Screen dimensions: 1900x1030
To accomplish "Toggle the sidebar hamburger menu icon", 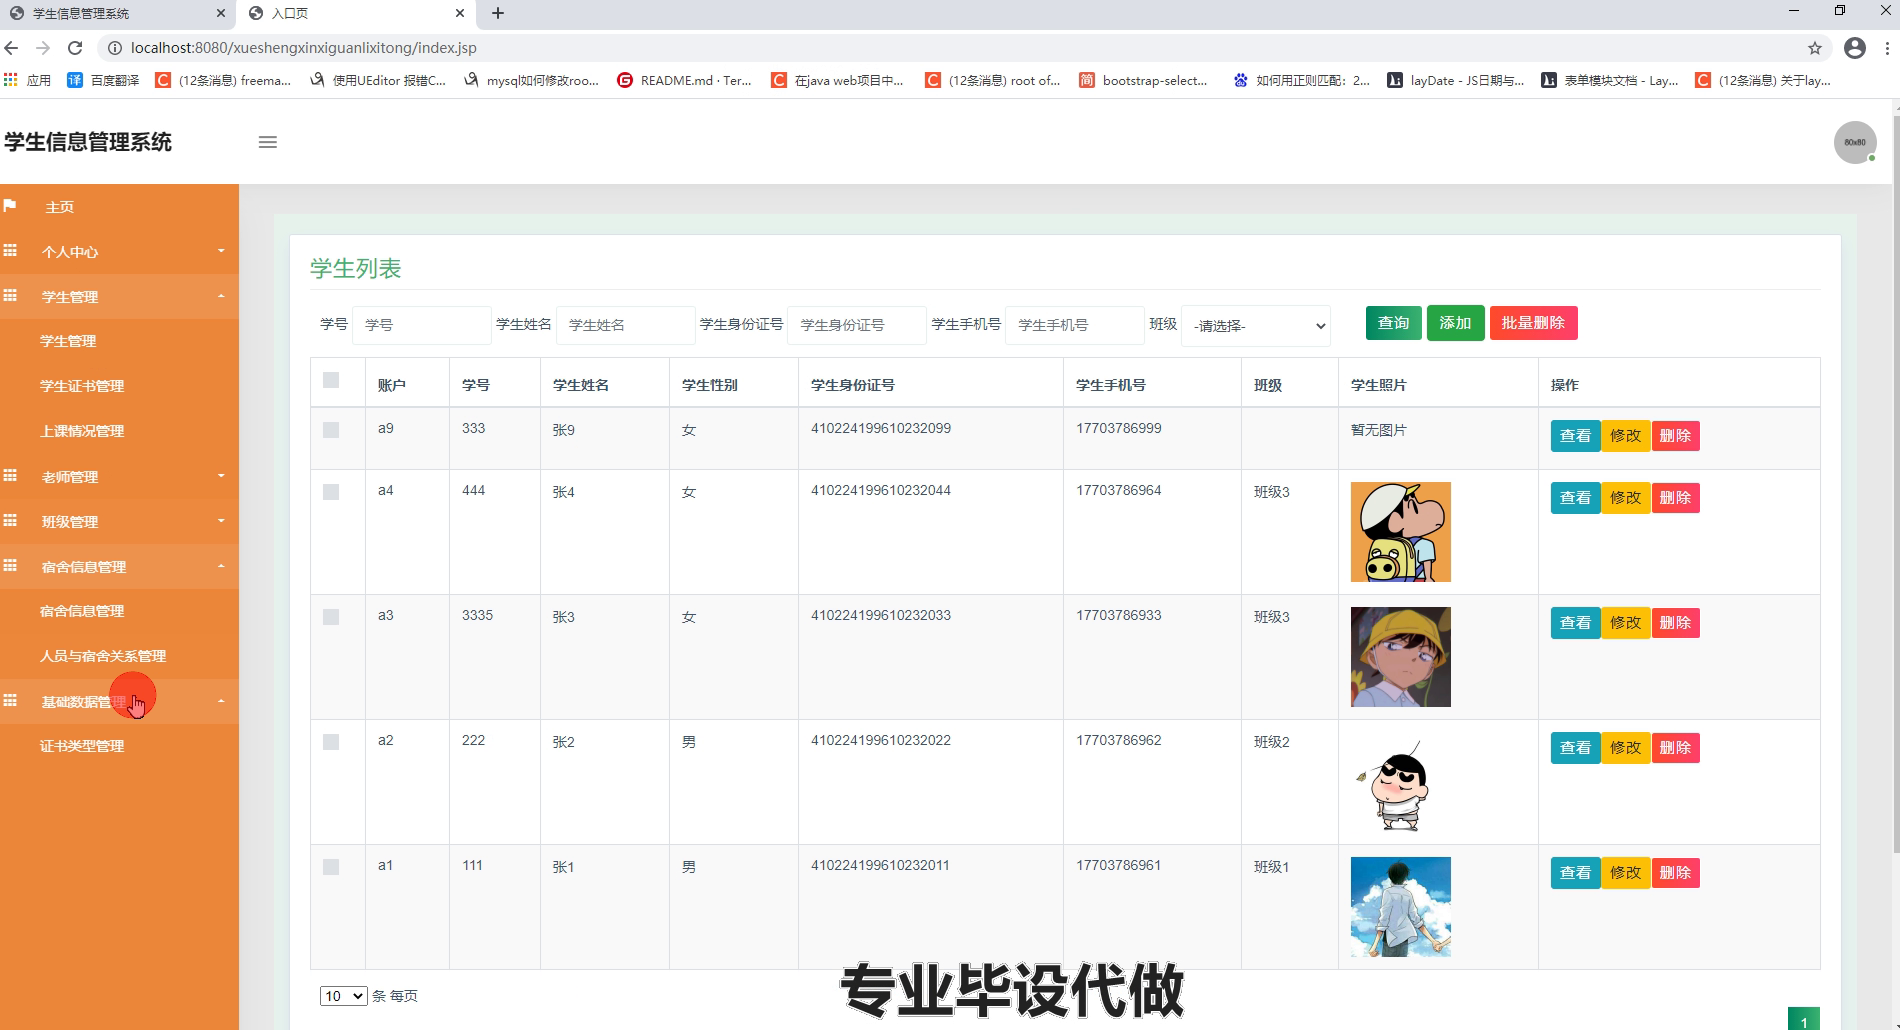I will (x=267, y=142).
